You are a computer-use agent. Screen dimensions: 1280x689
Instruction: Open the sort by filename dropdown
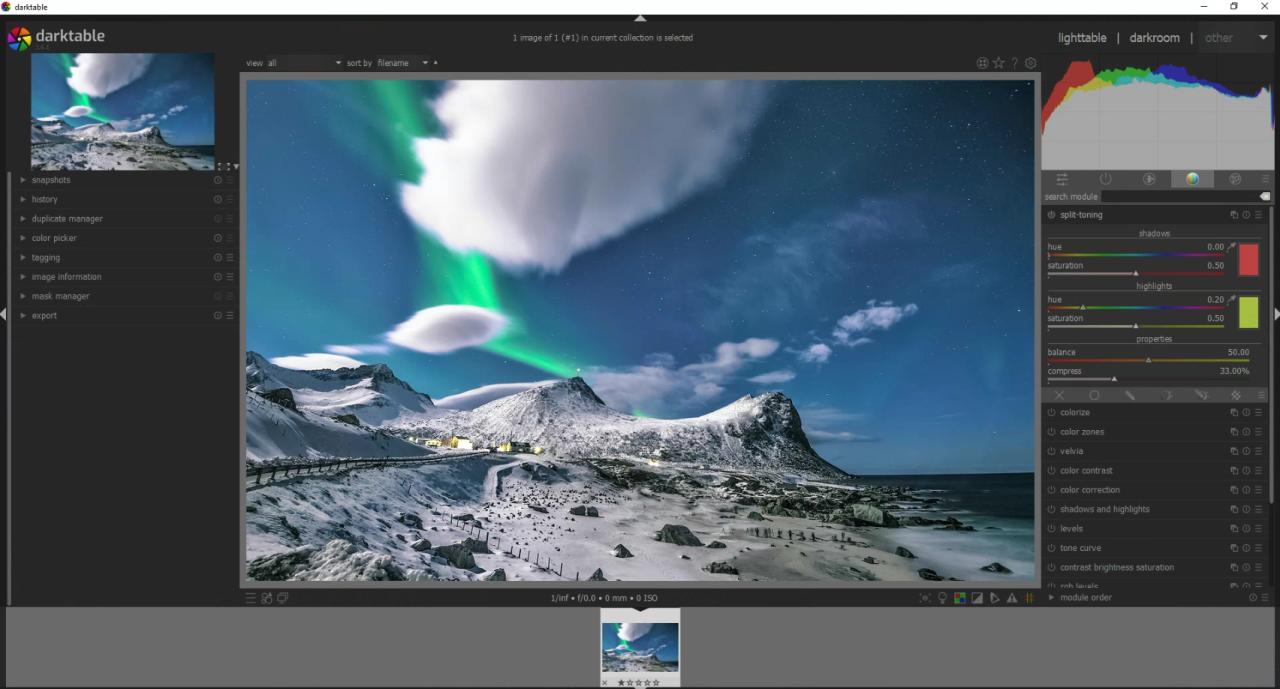point(403,63)
